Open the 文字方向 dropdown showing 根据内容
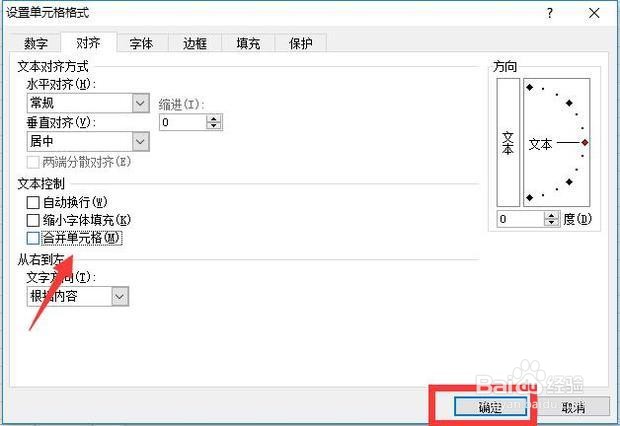Screen dimensions: 620x426 [78, 296]
